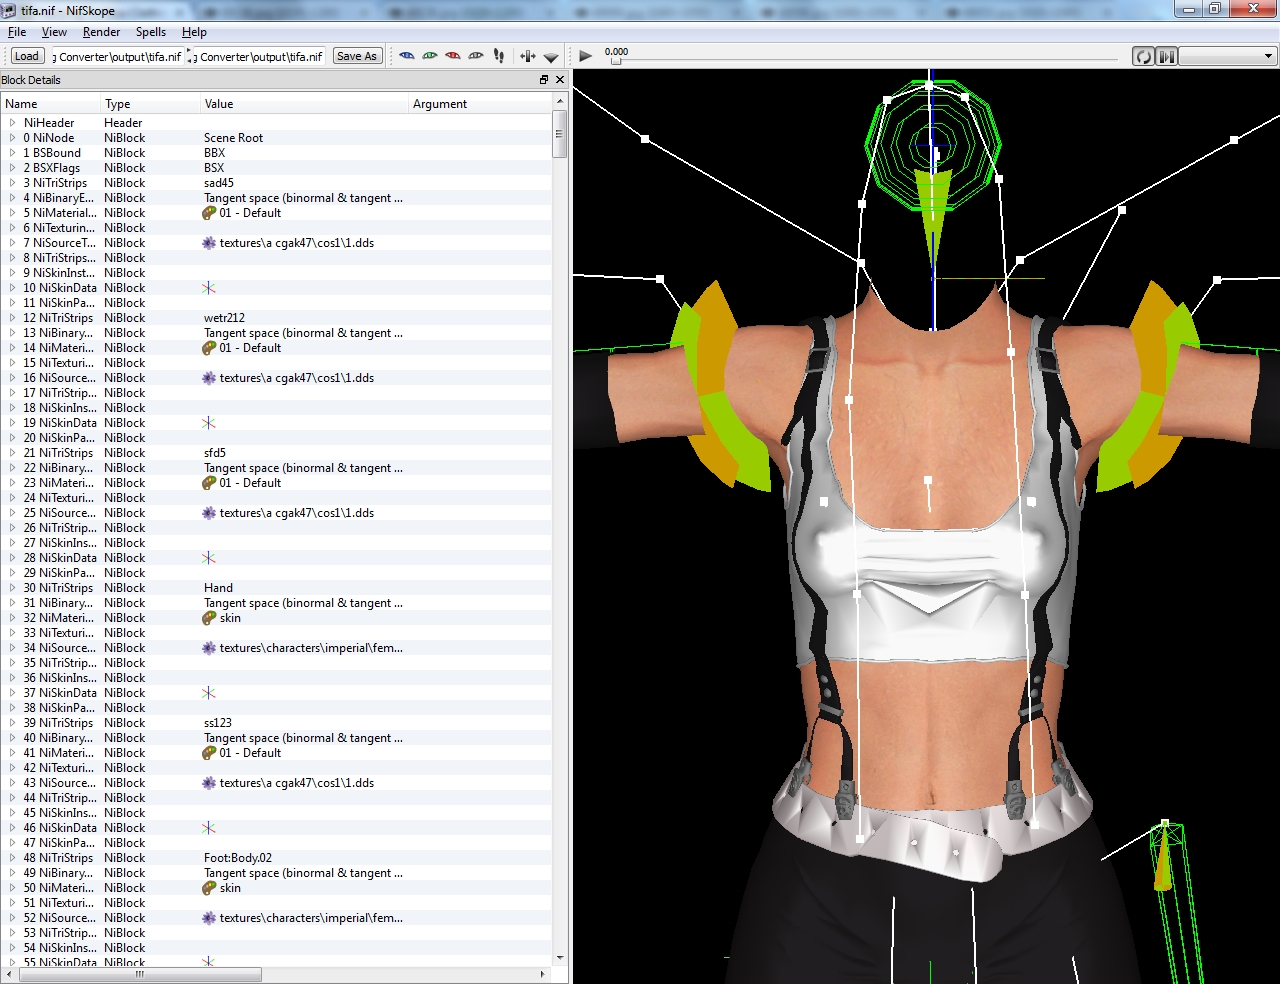The image size is (1280, 984).
Task: Click the axis icon in row 28
Action: tap(209, 558)
